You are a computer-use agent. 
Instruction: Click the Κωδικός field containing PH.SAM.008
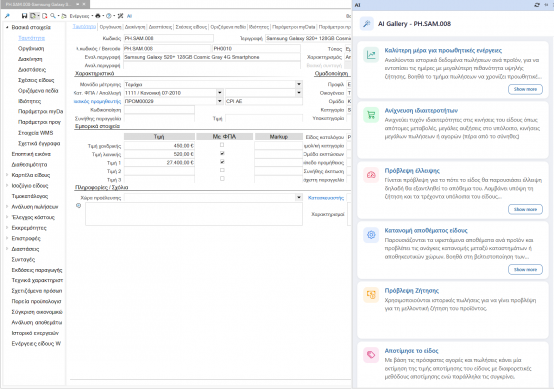[x=169, y=38]
